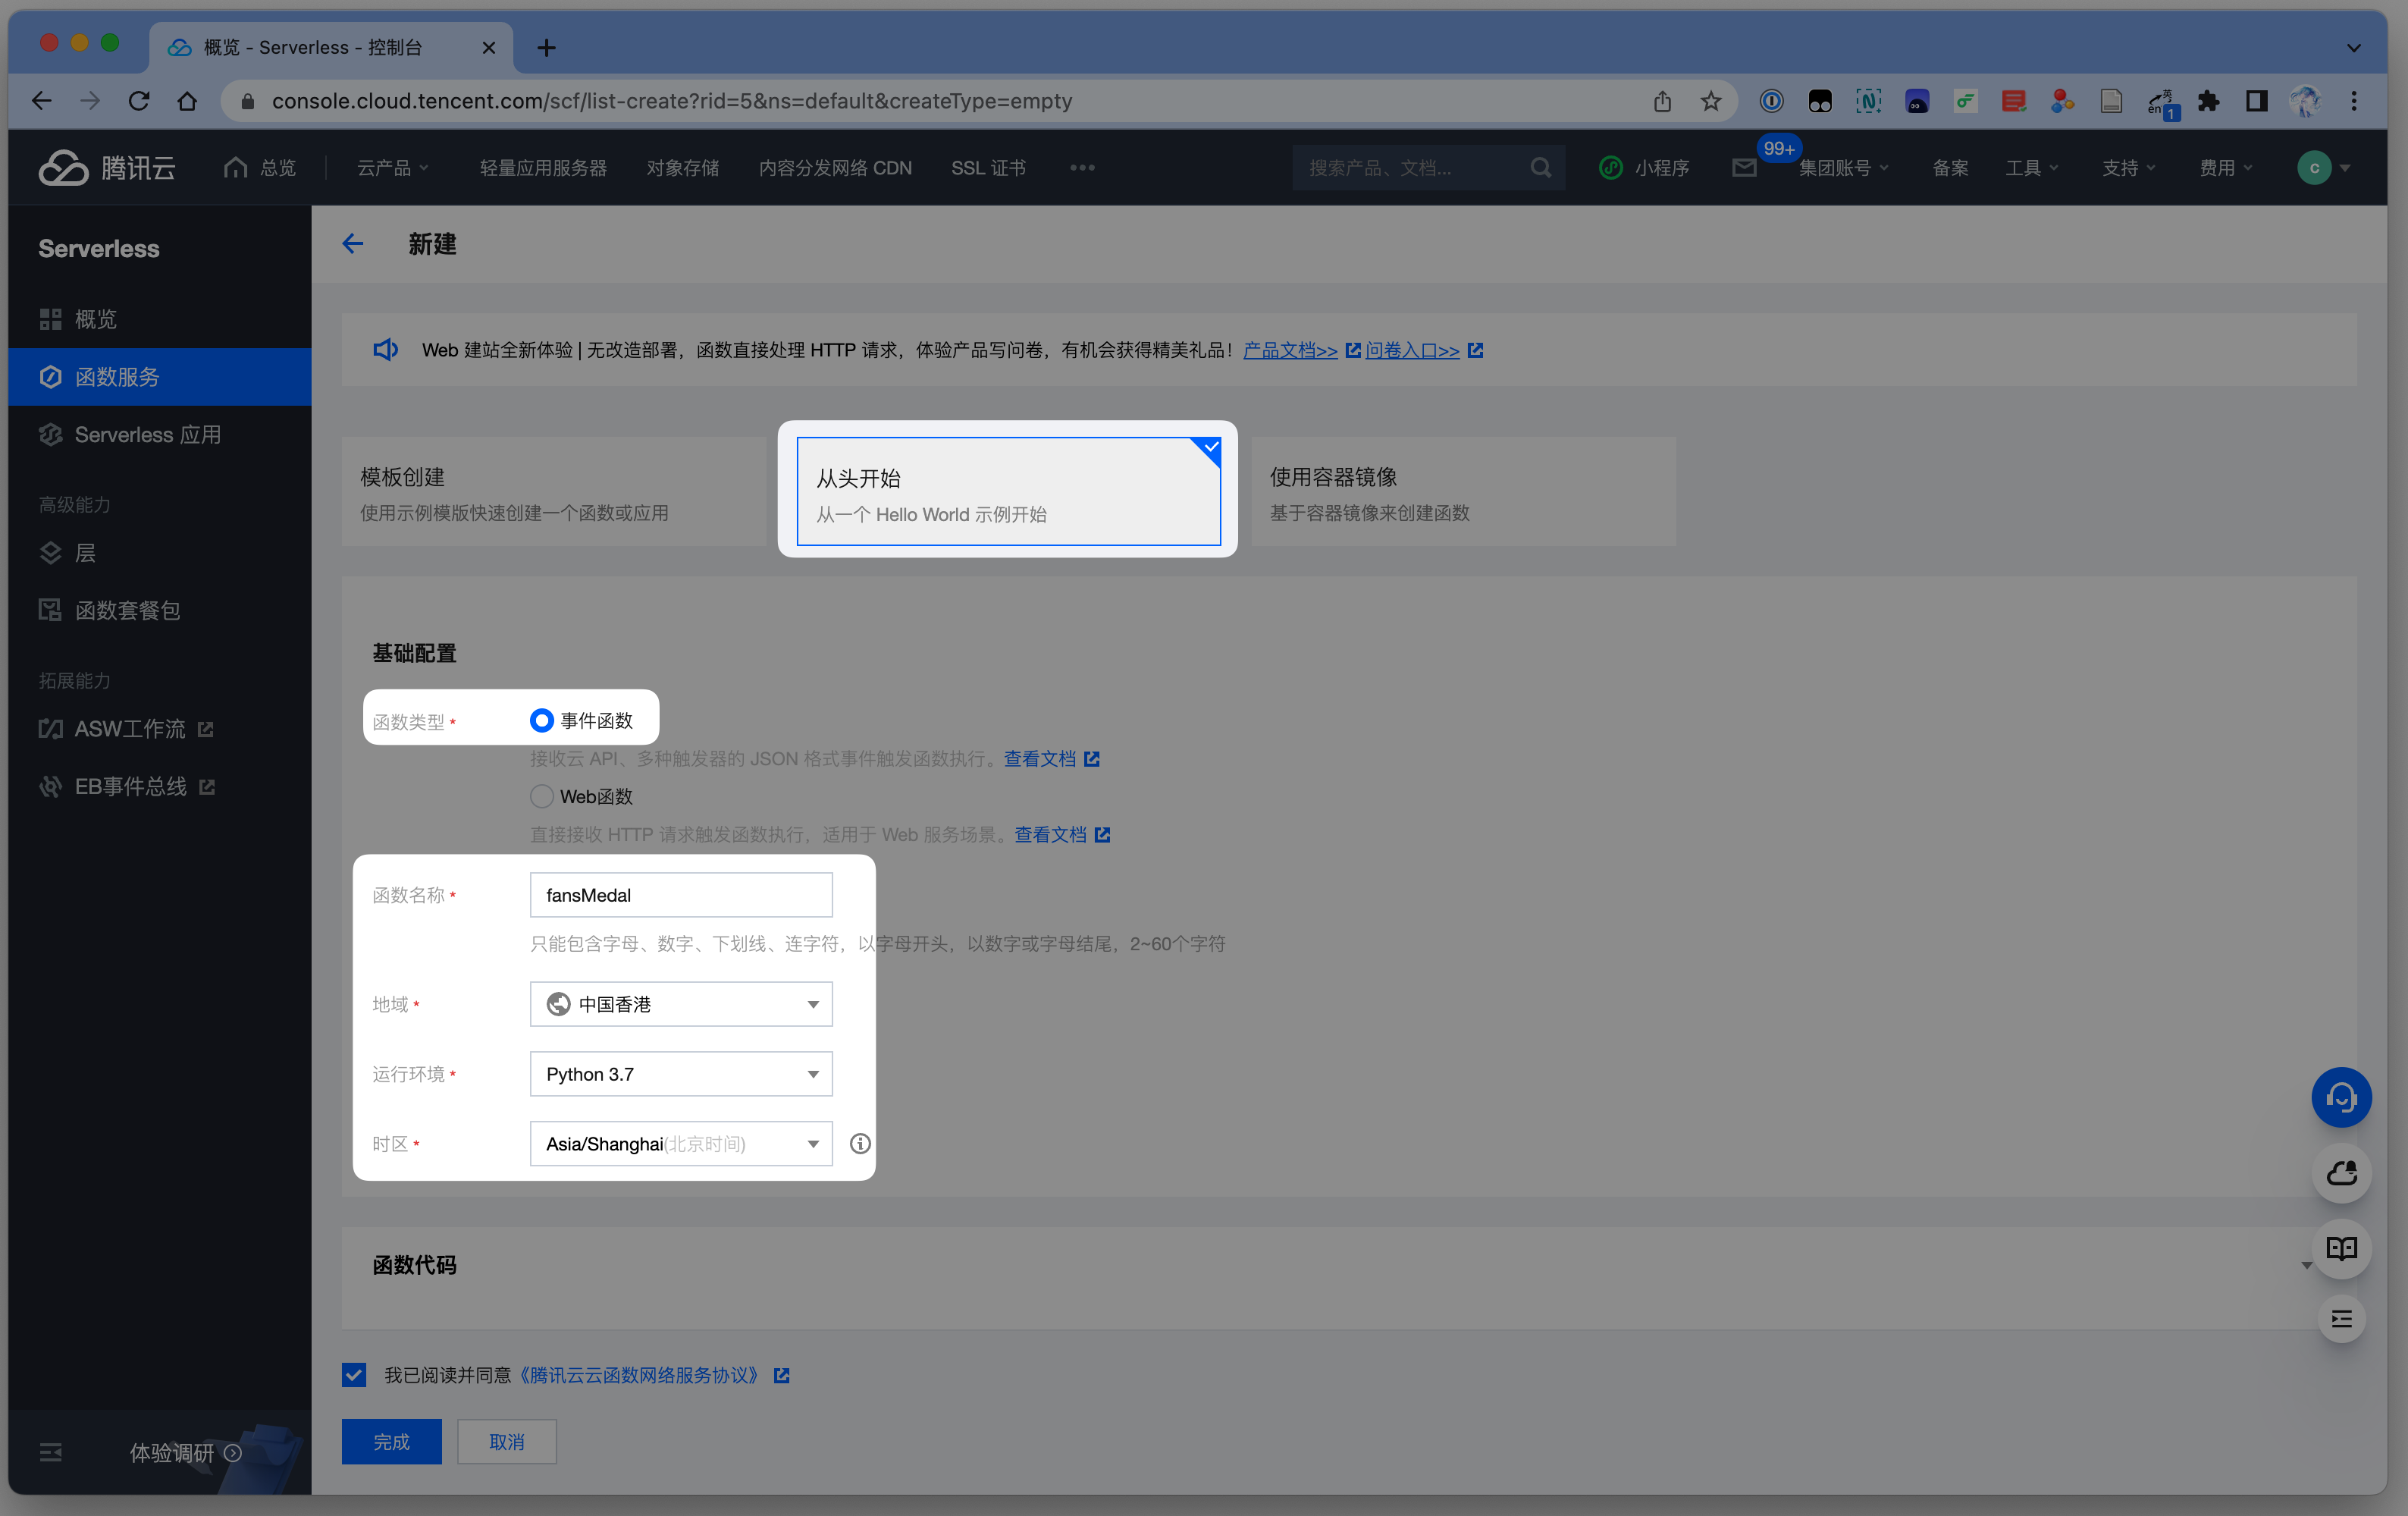
Task: Select the 模板创建 creation tab
Action: coord(553,492)
